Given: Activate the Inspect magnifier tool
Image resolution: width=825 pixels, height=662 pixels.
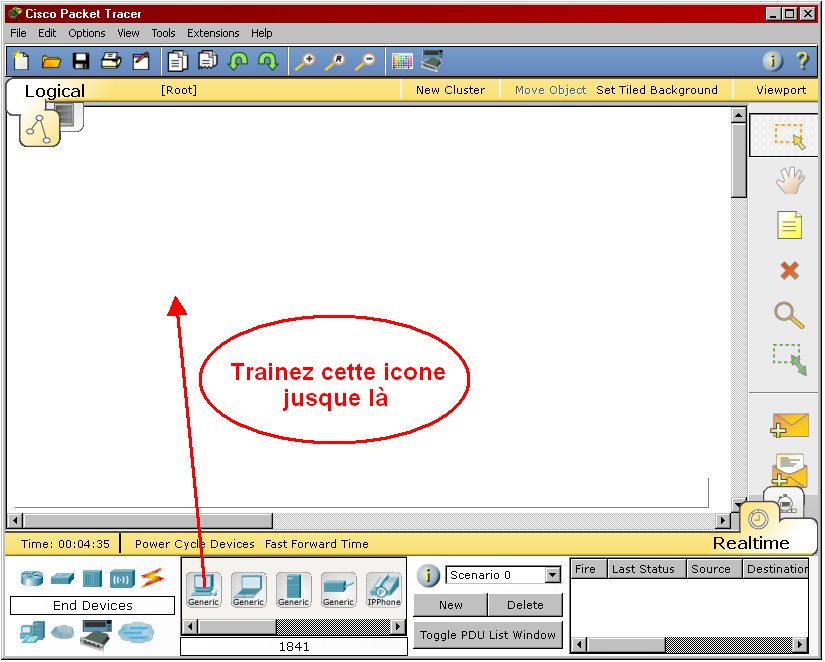Looking at the screenshot, I should (x=789, y=315).
